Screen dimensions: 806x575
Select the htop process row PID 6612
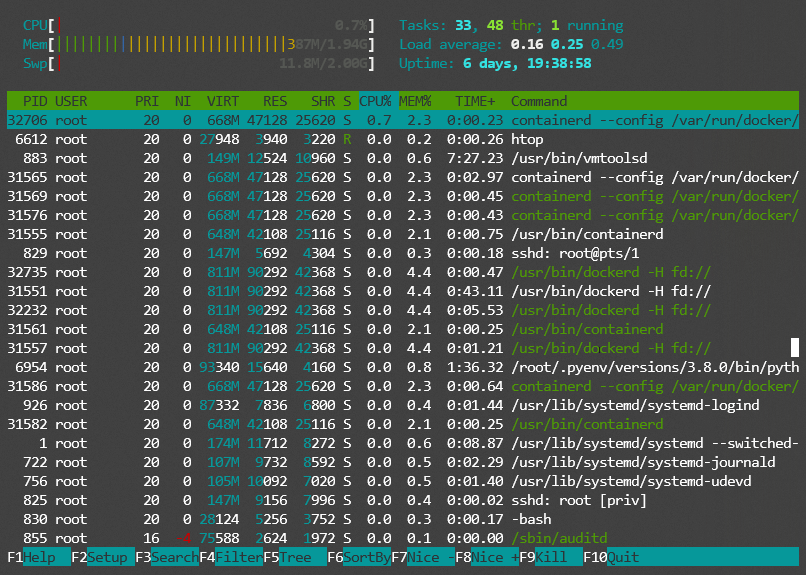(403, 139)
